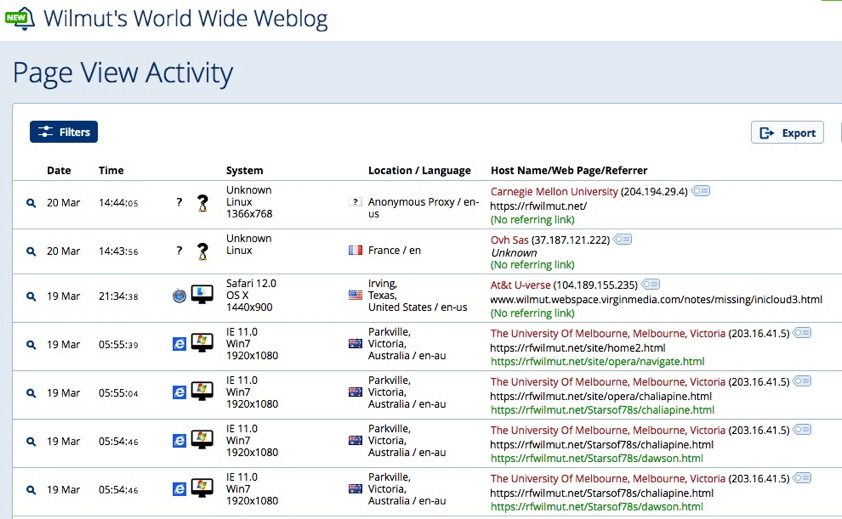Click the tag icon beside 104.189.155.235

pos(651,284)
